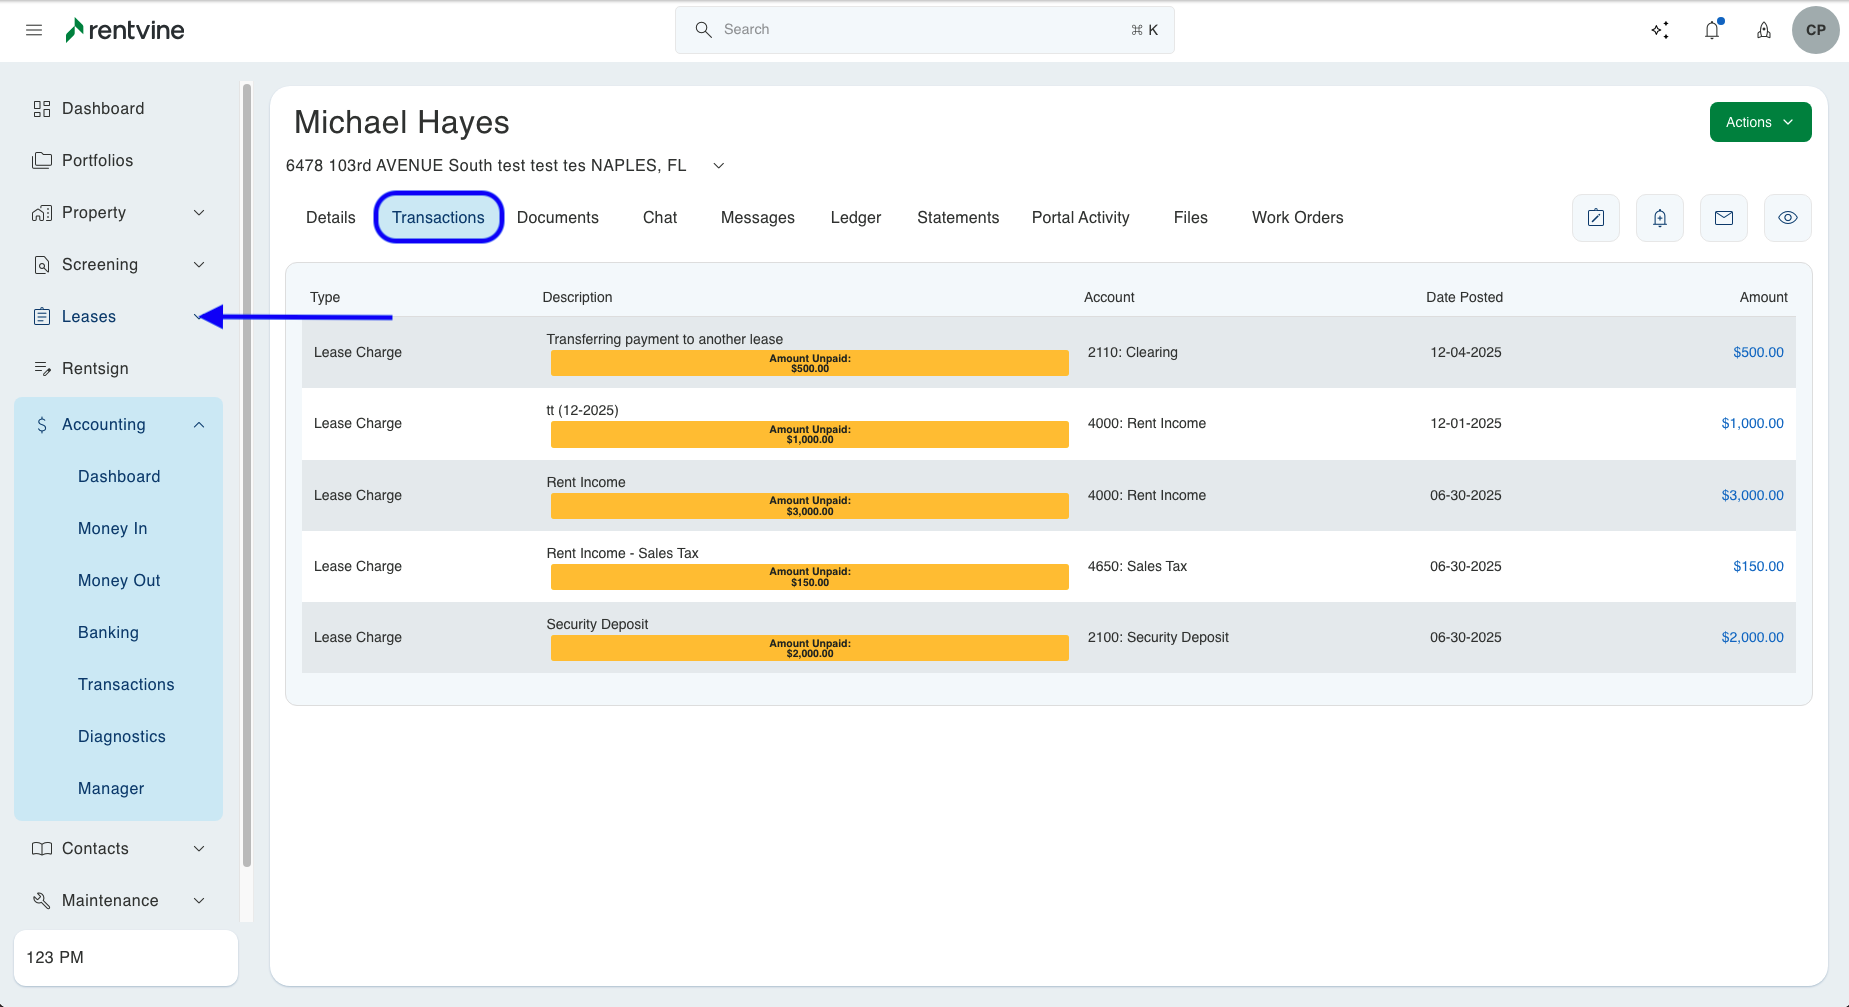Open the Work Orders tab

click(1297, 218)
